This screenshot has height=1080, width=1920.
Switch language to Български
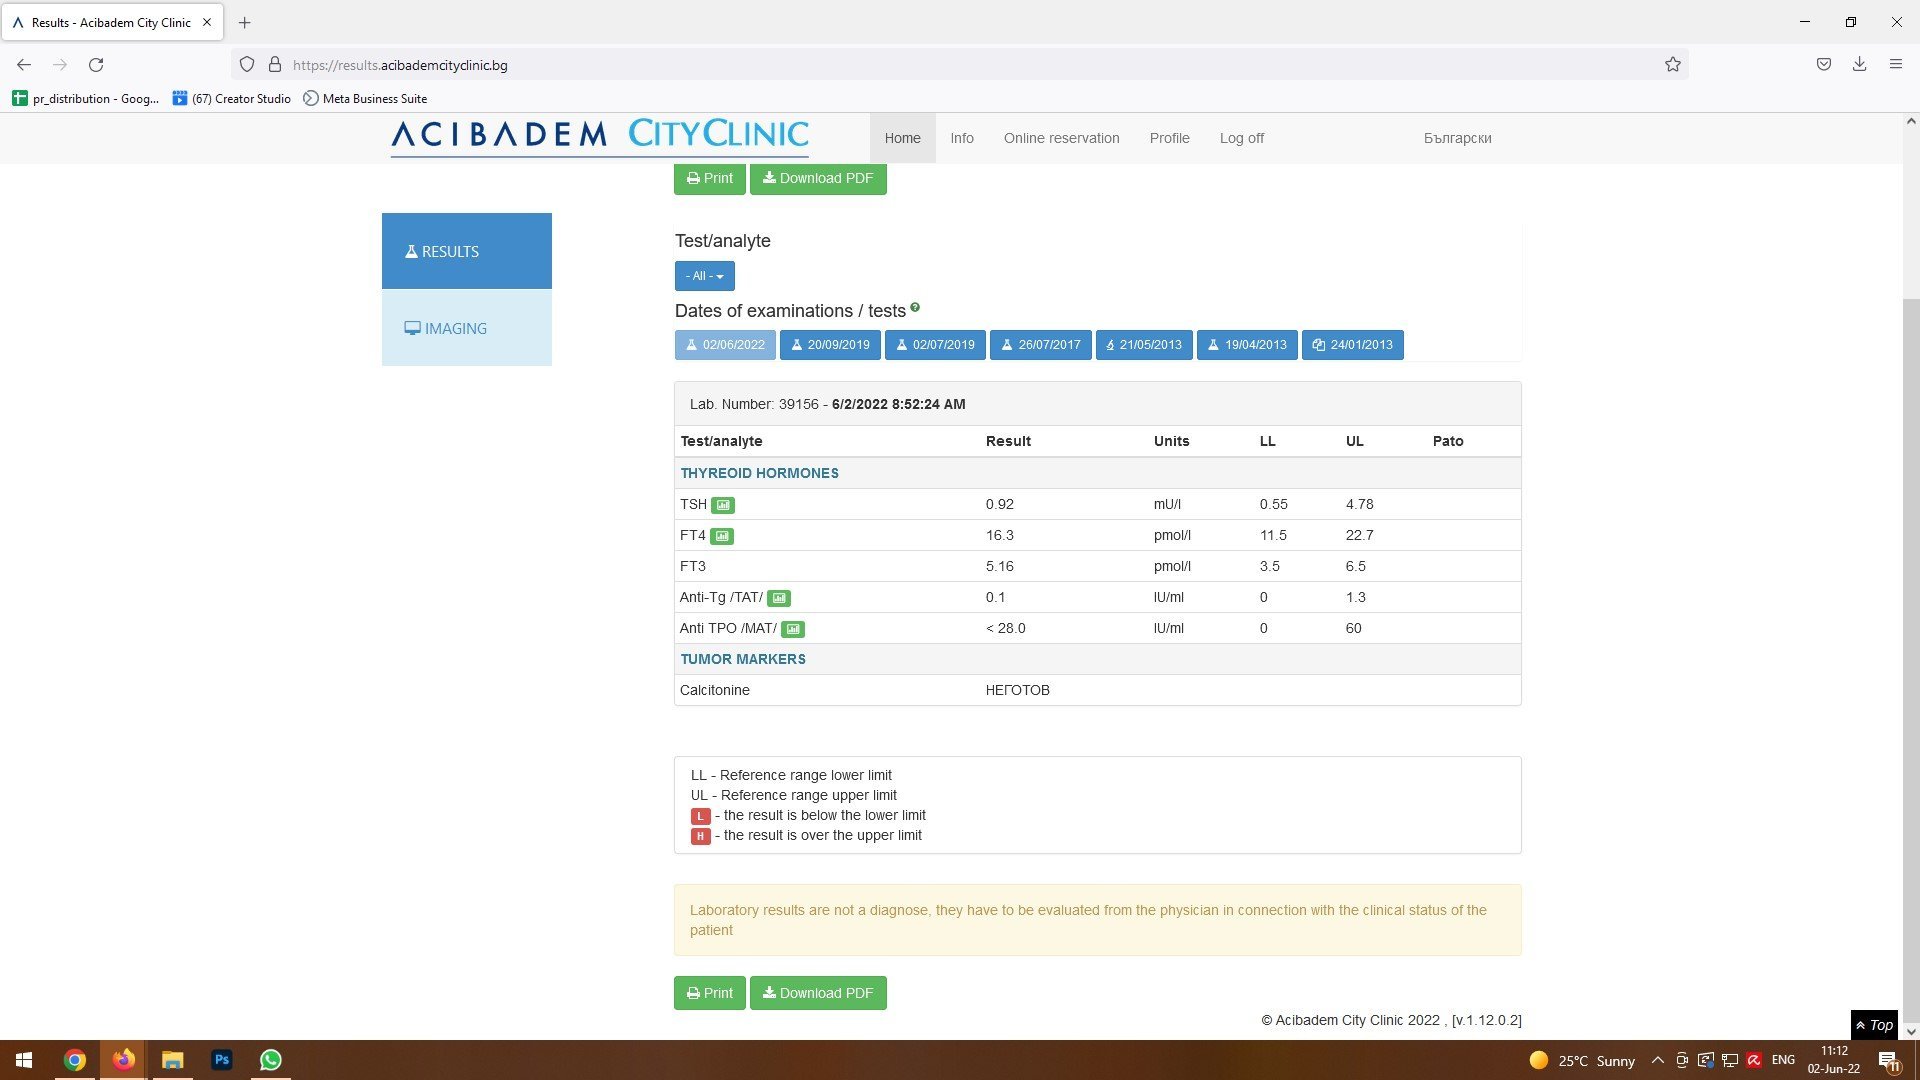coord(1457,138)
